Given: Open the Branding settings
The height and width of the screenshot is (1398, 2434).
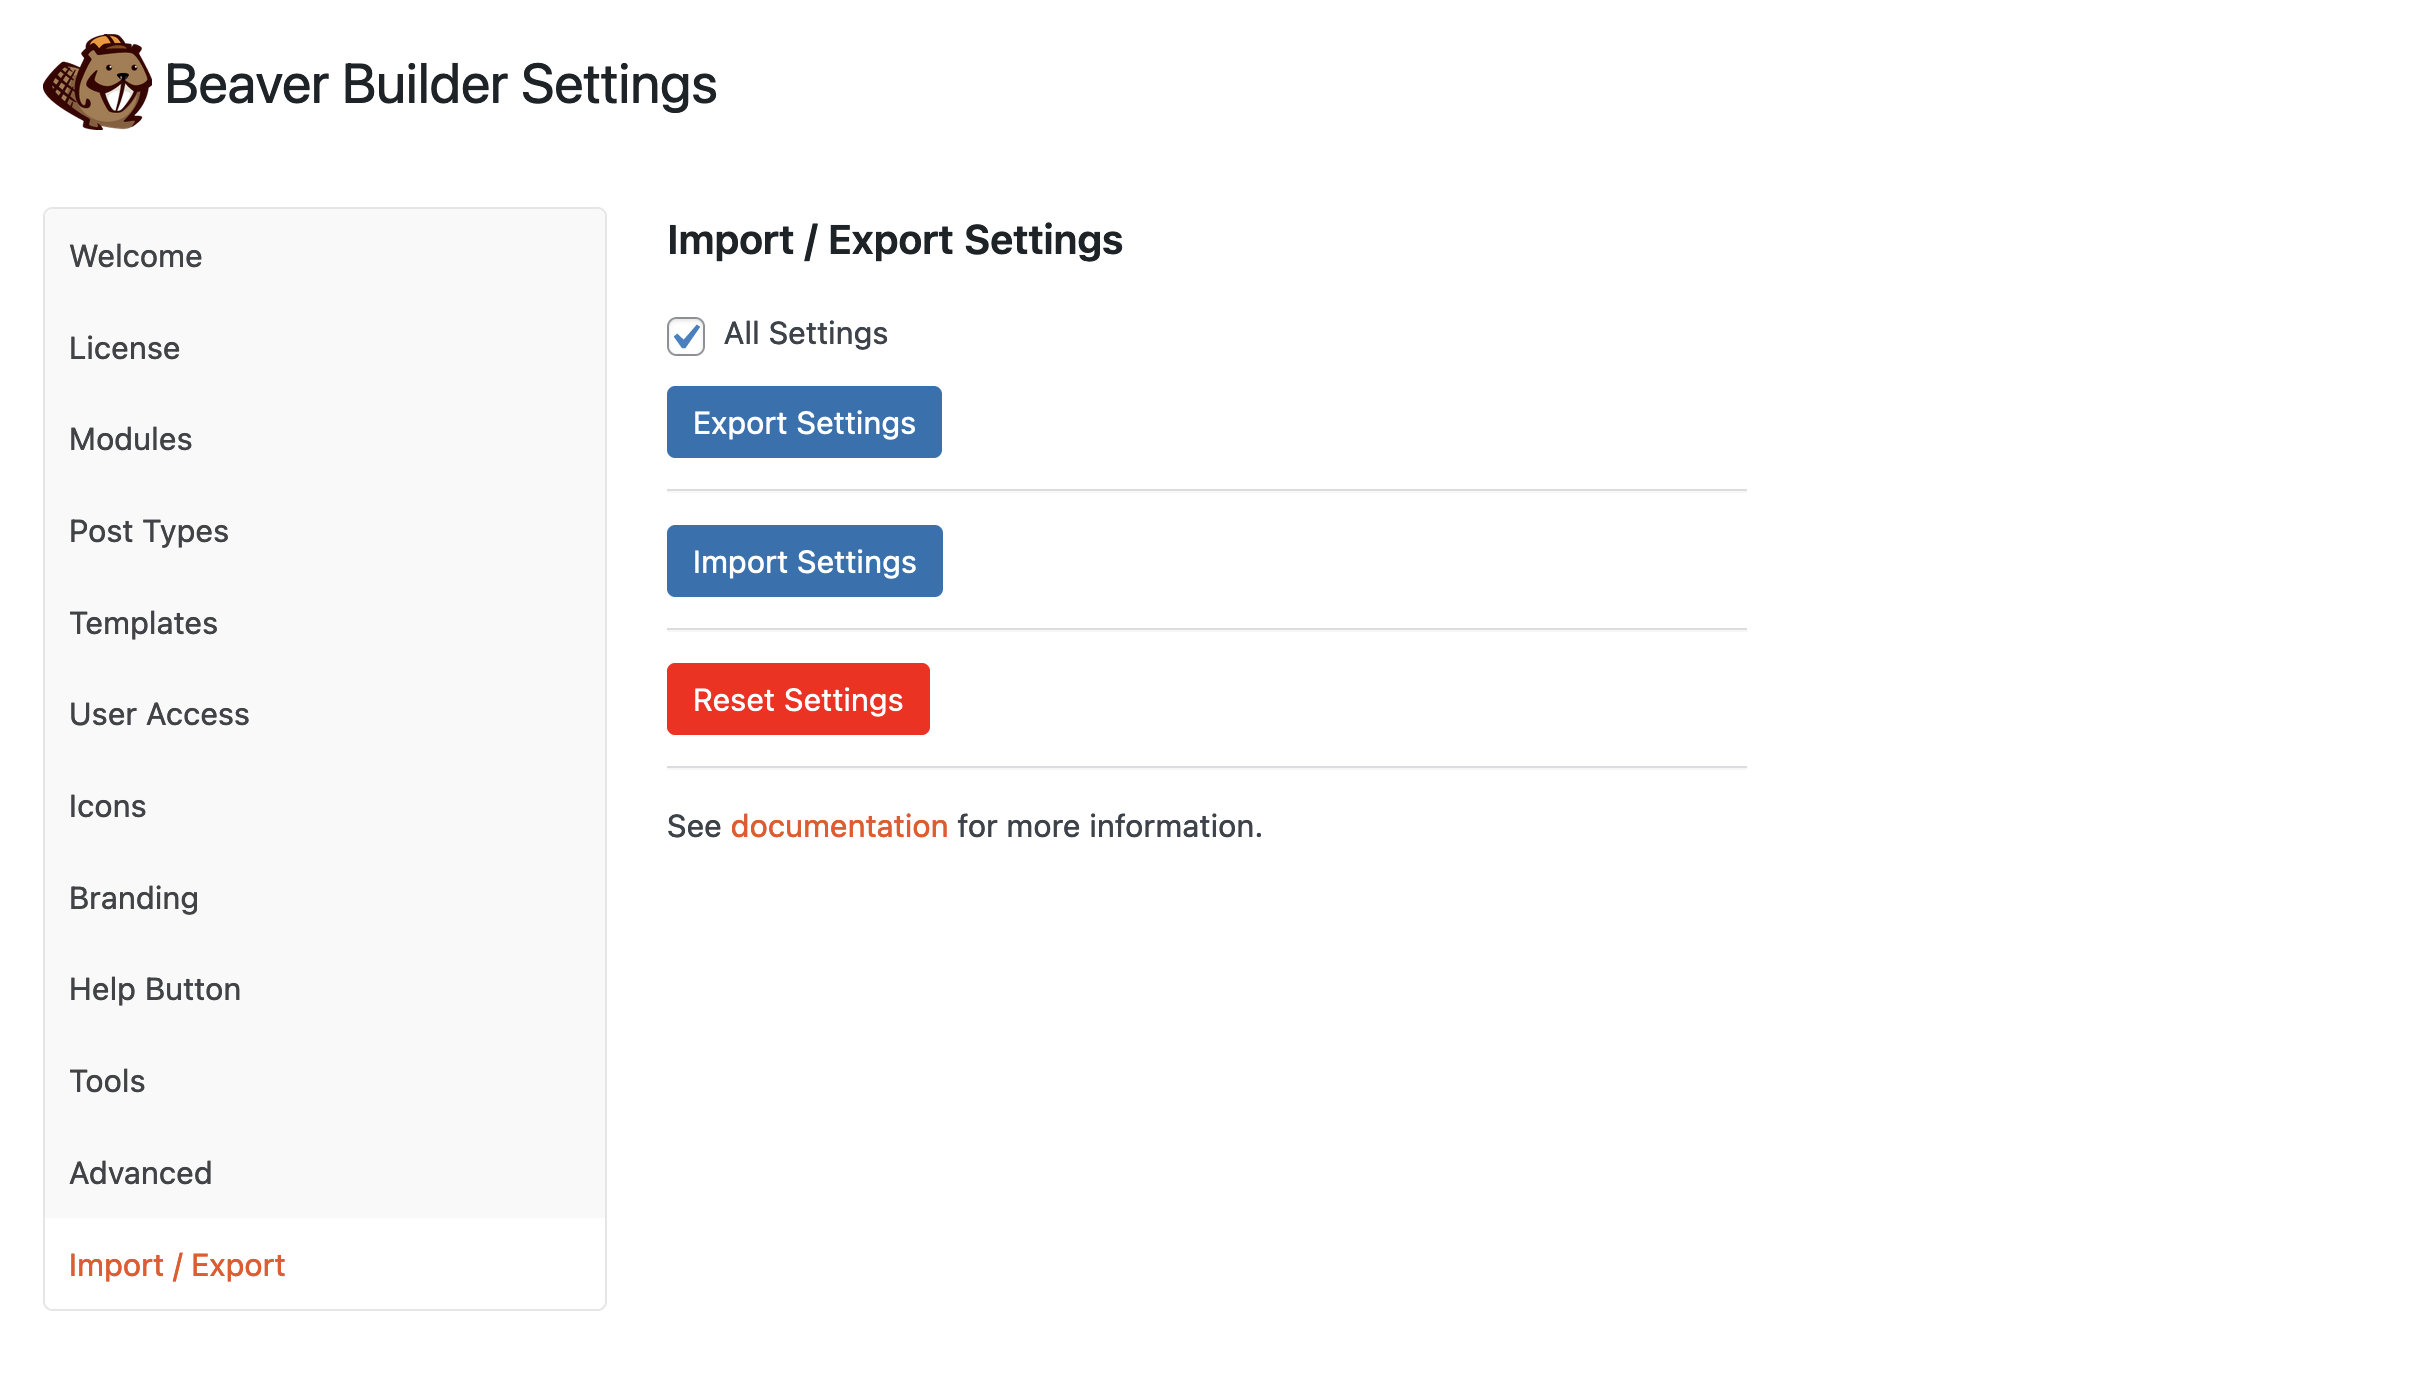Looking at the screenshot, I should (133, 897).
